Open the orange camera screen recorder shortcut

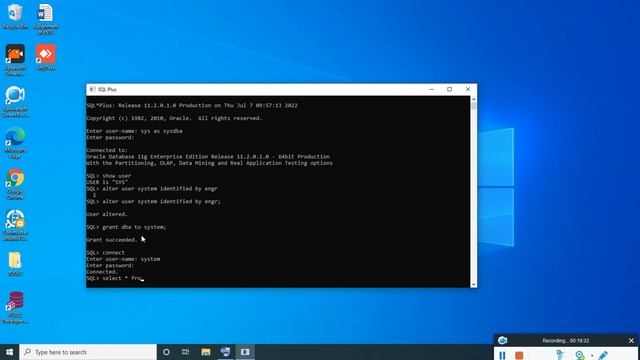pos(15,60)
